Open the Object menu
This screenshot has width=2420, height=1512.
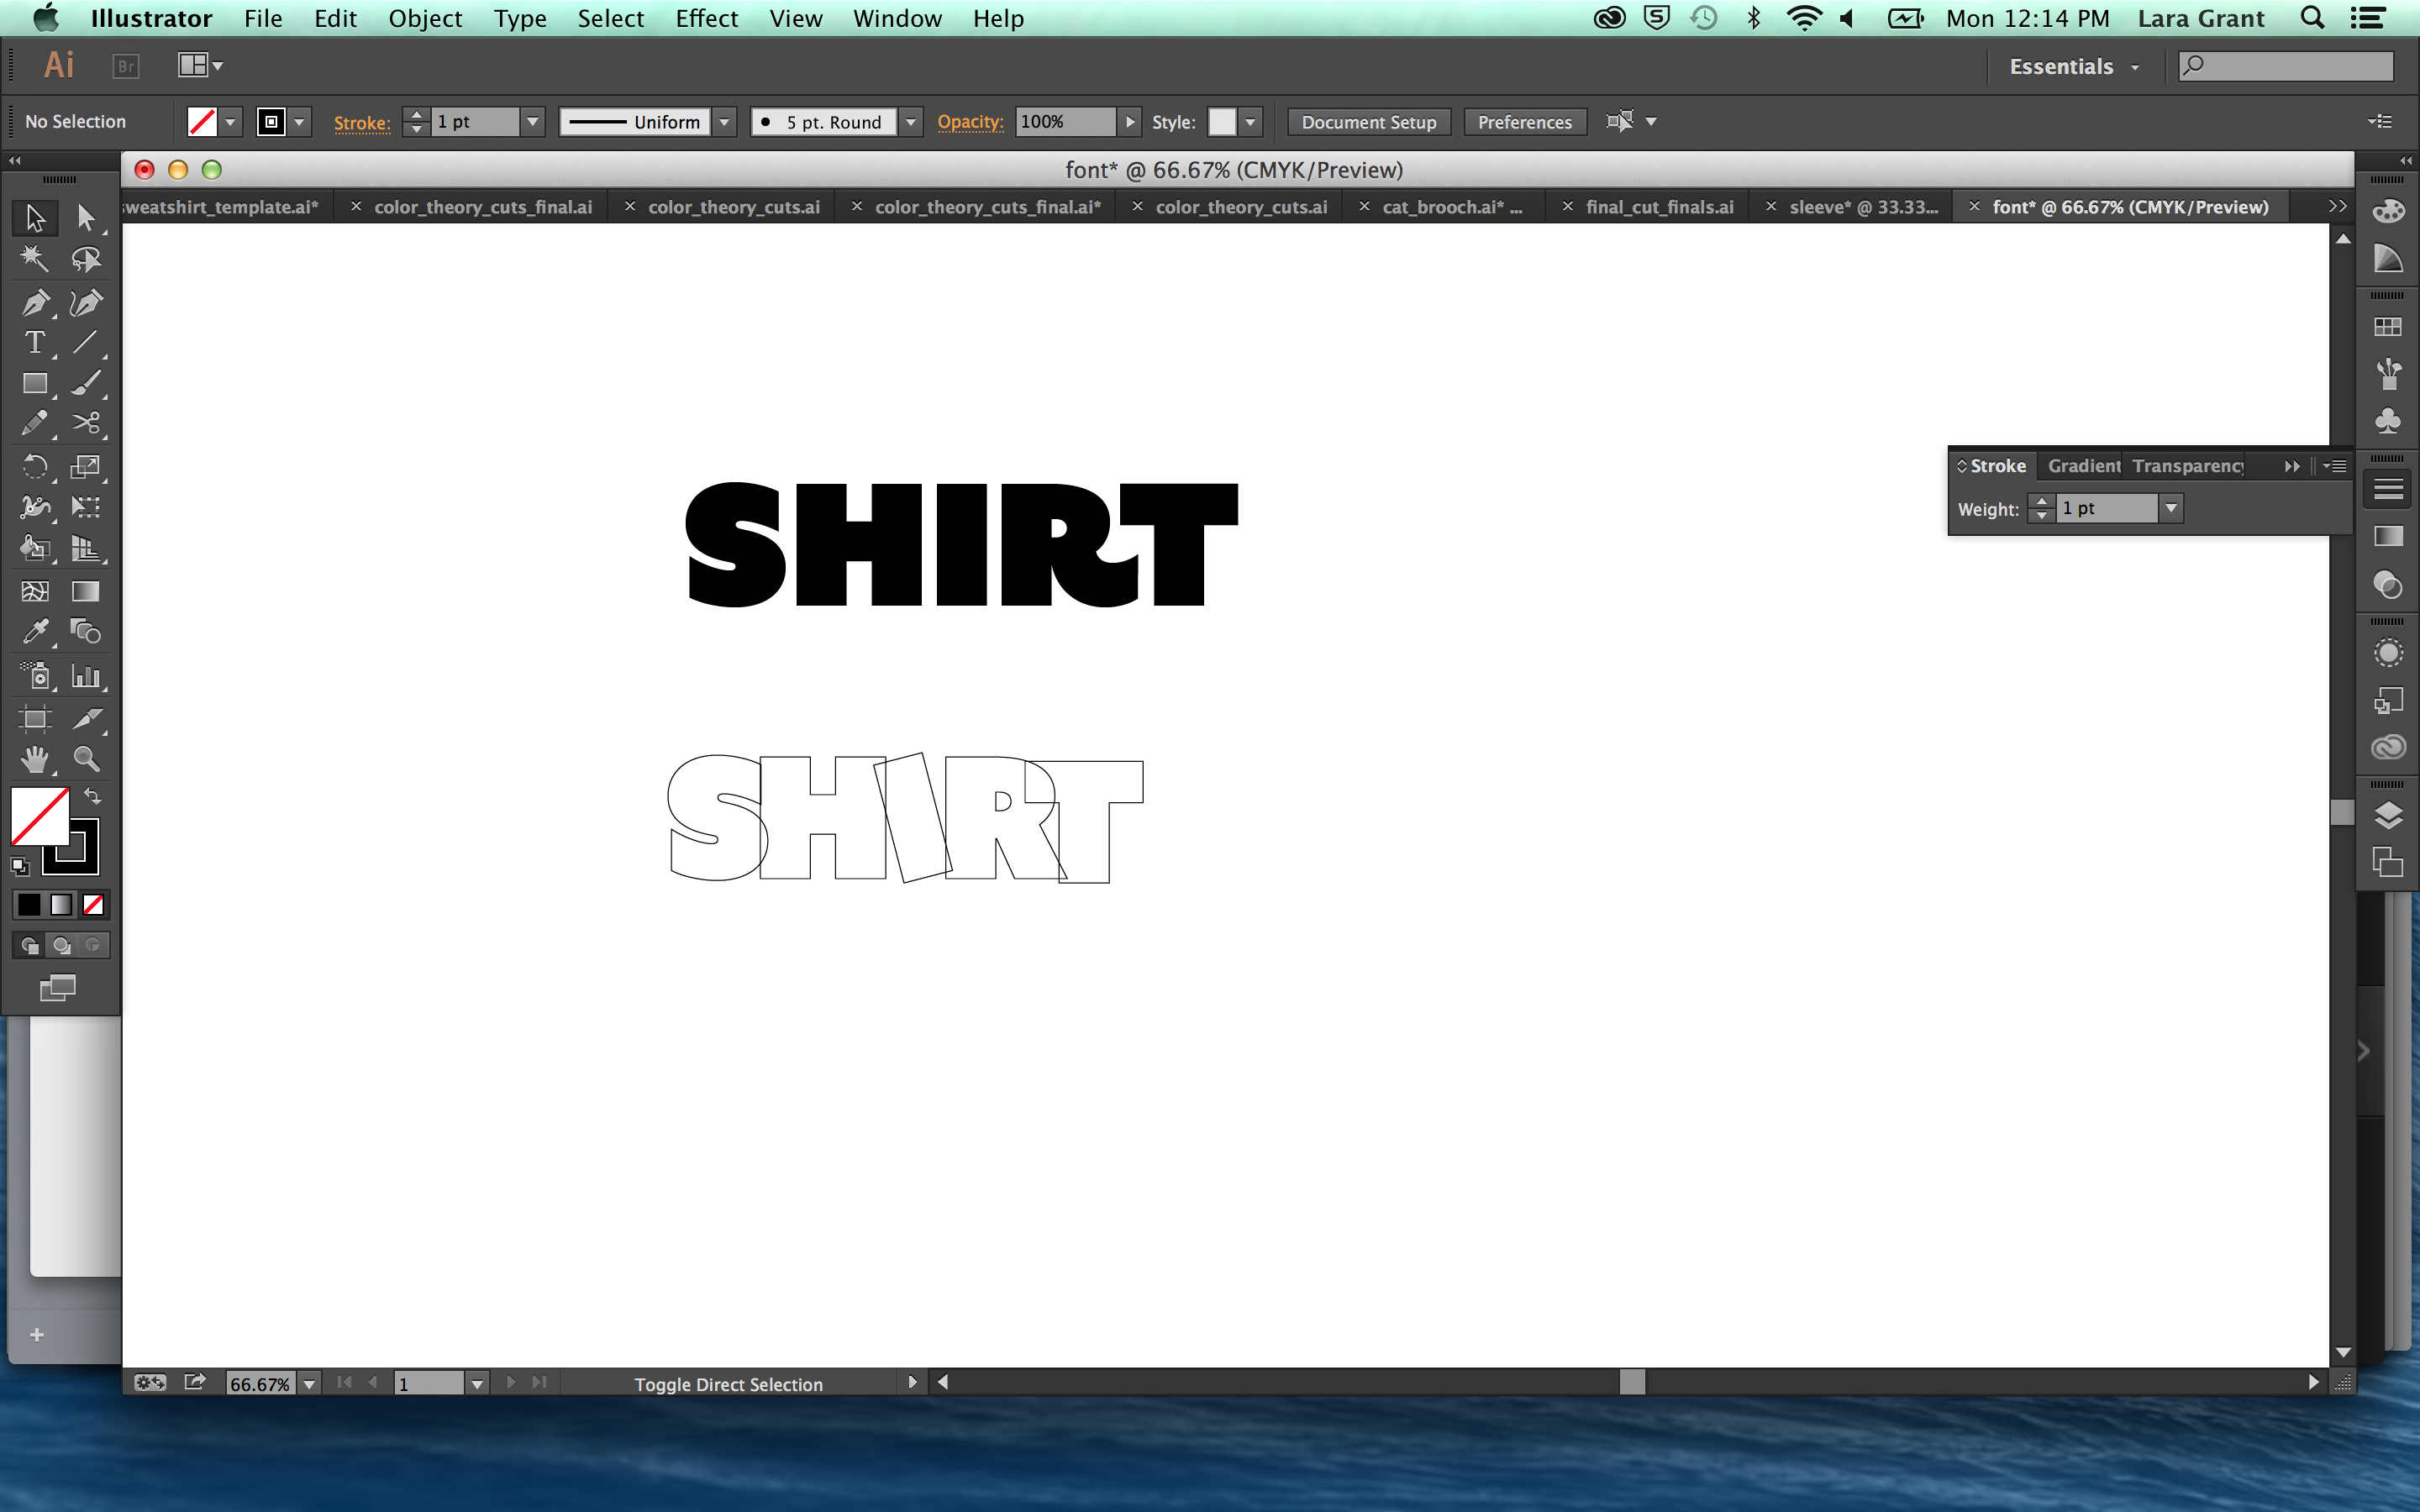[425, 18]
